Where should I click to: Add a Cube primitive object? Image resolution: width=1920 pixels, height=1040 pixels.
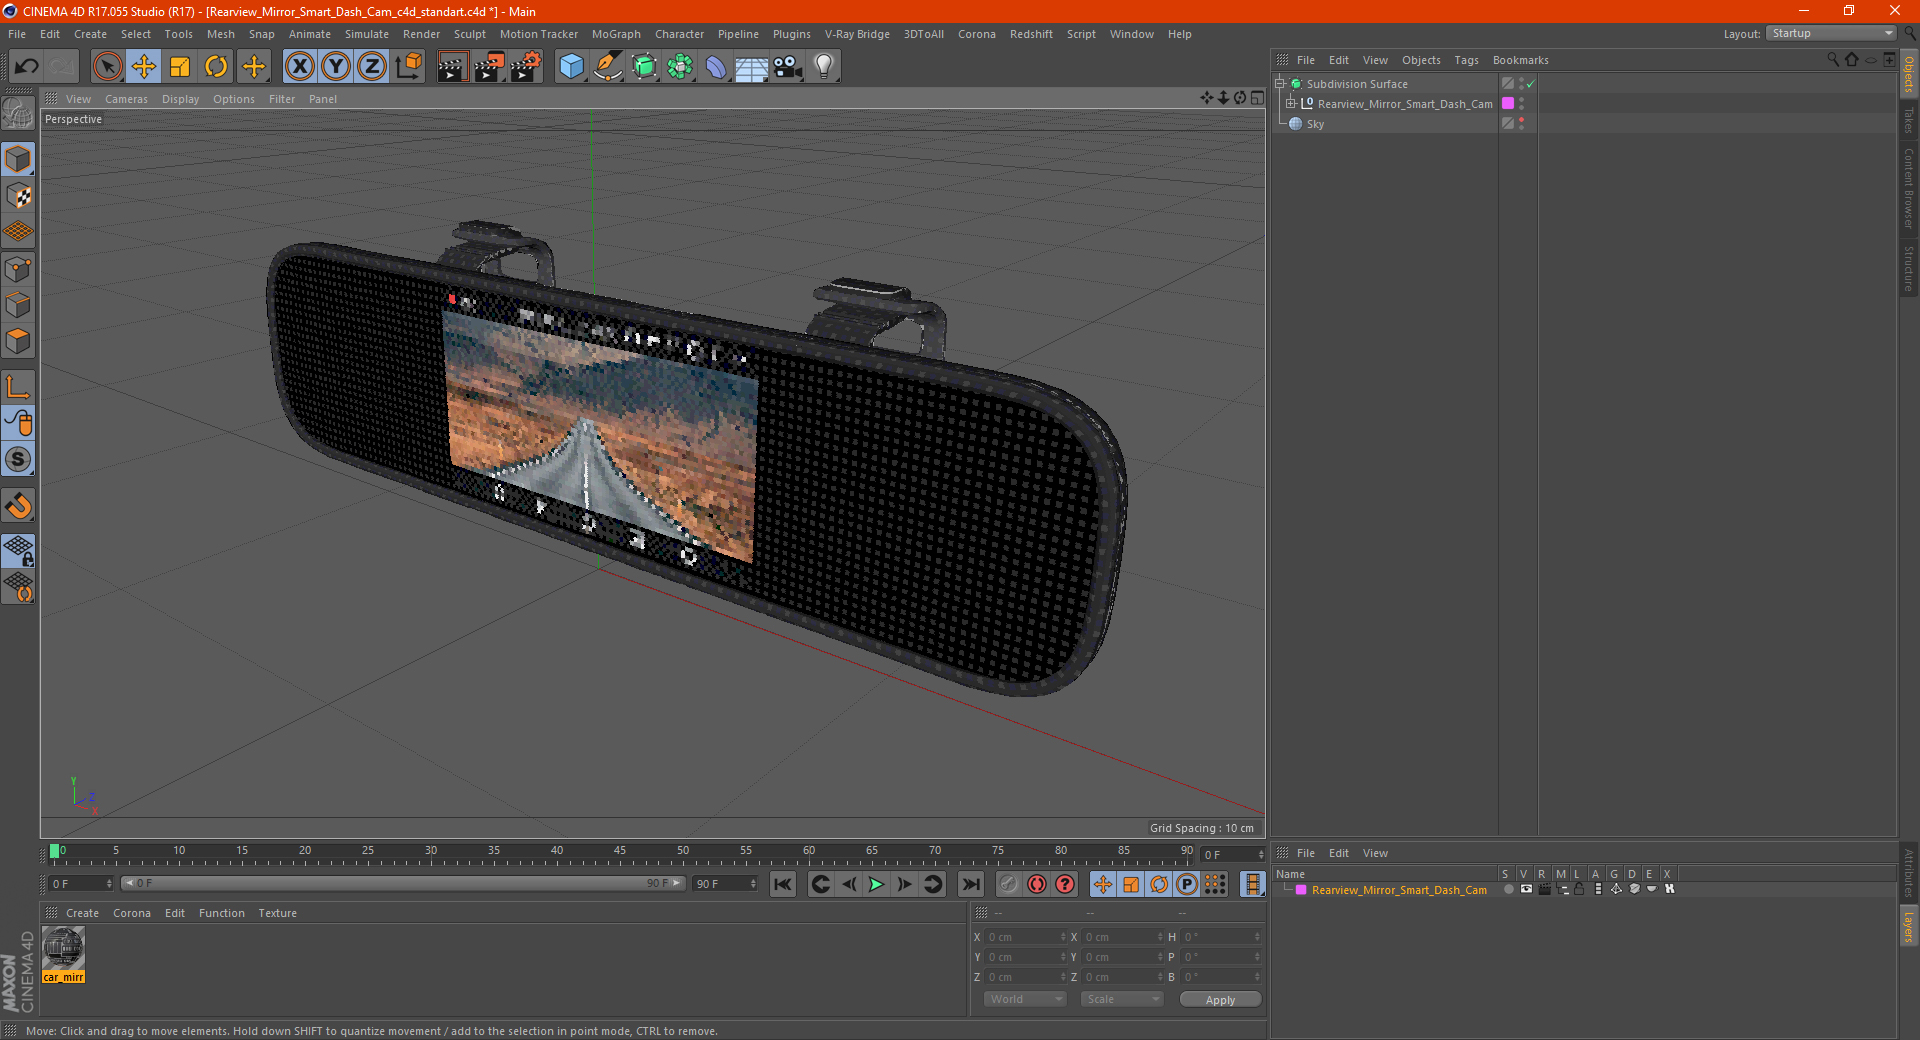571,67
